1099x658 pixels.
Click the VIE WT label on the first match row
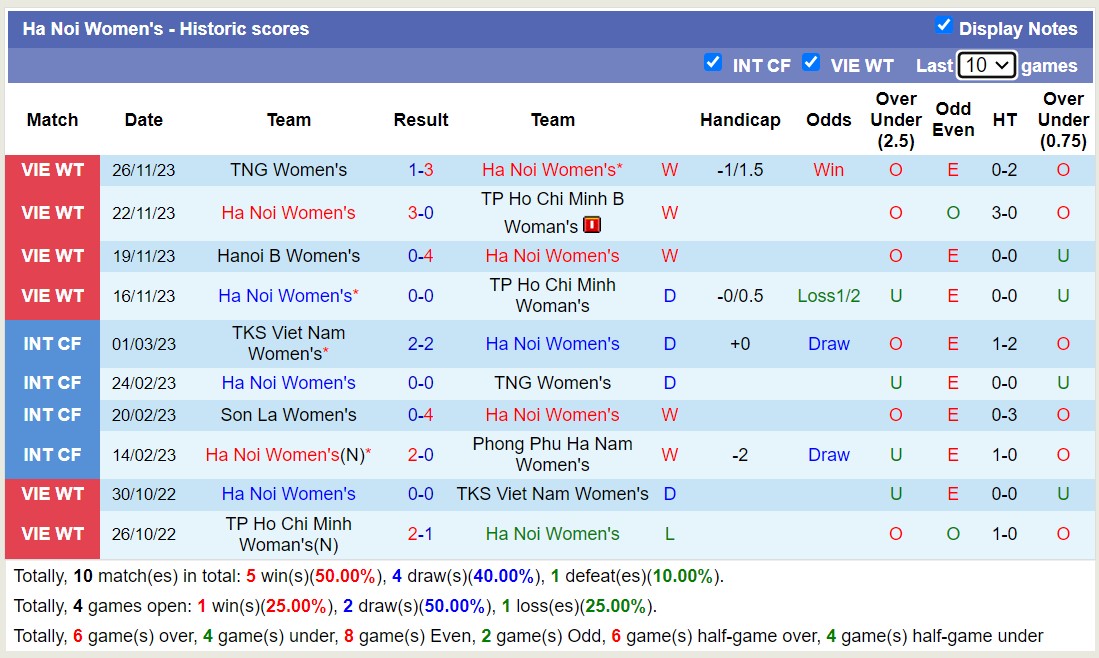pos(52,169)
